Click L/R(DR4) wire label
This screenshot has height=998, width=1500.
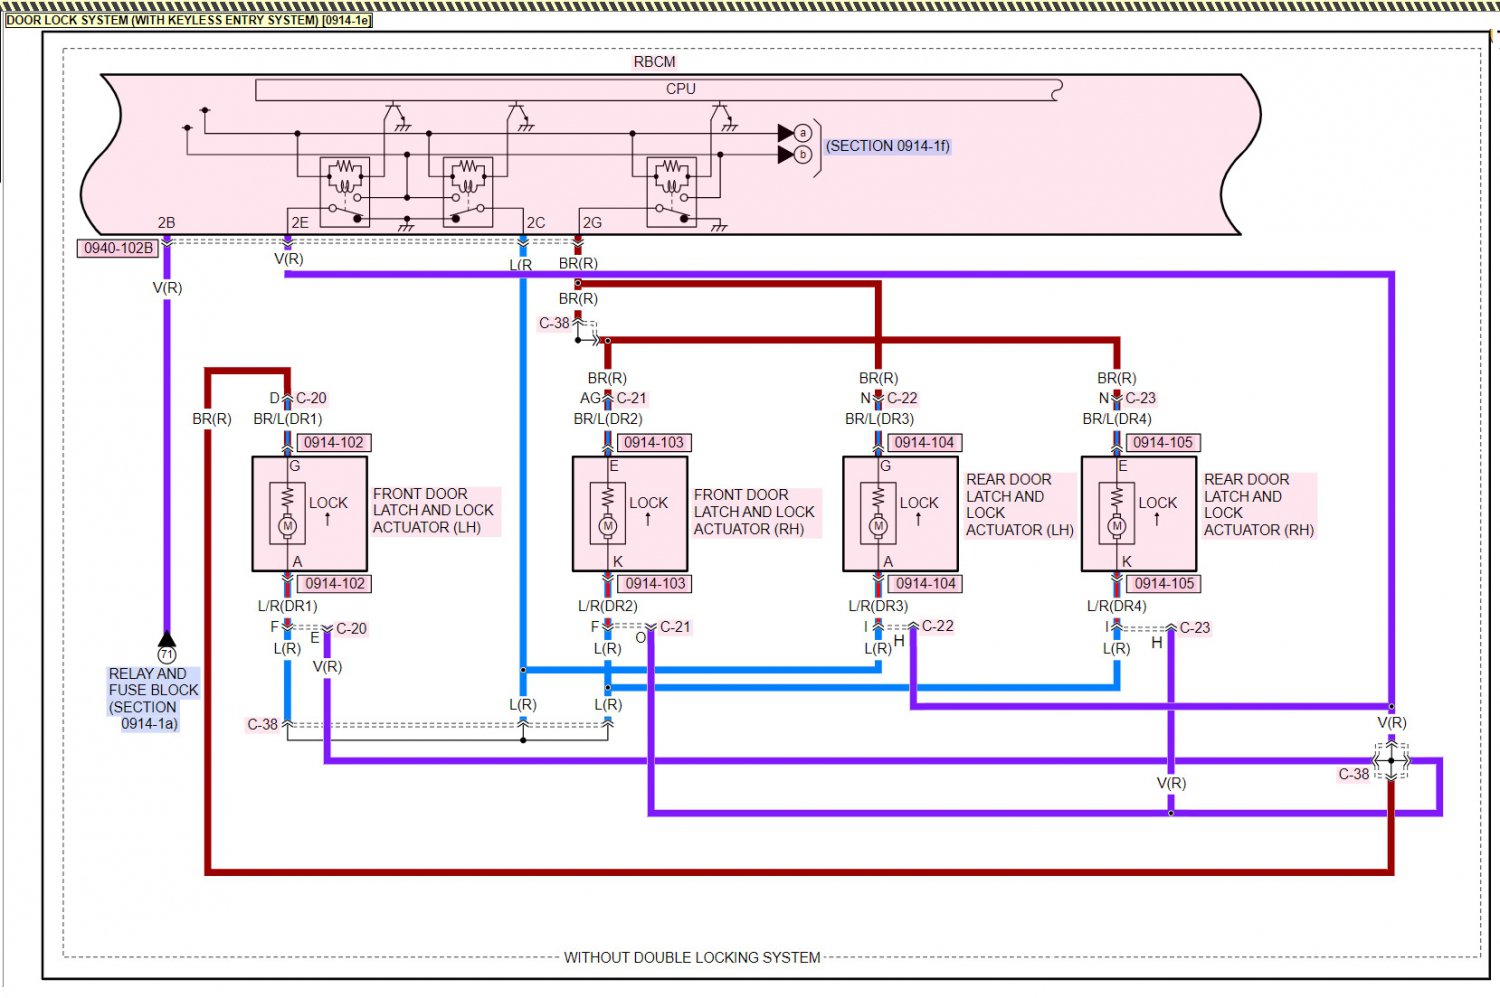pos(1117,606)
